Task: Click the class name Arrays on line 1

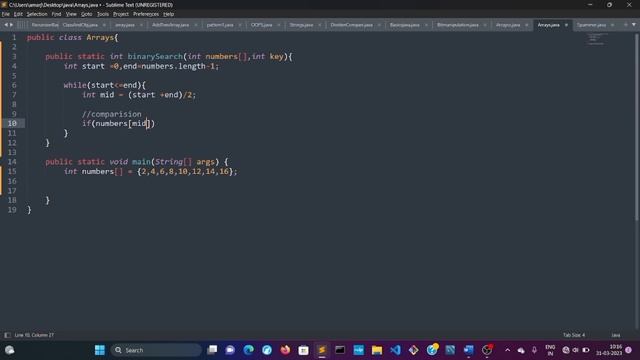Action: [x=100, y=37]
